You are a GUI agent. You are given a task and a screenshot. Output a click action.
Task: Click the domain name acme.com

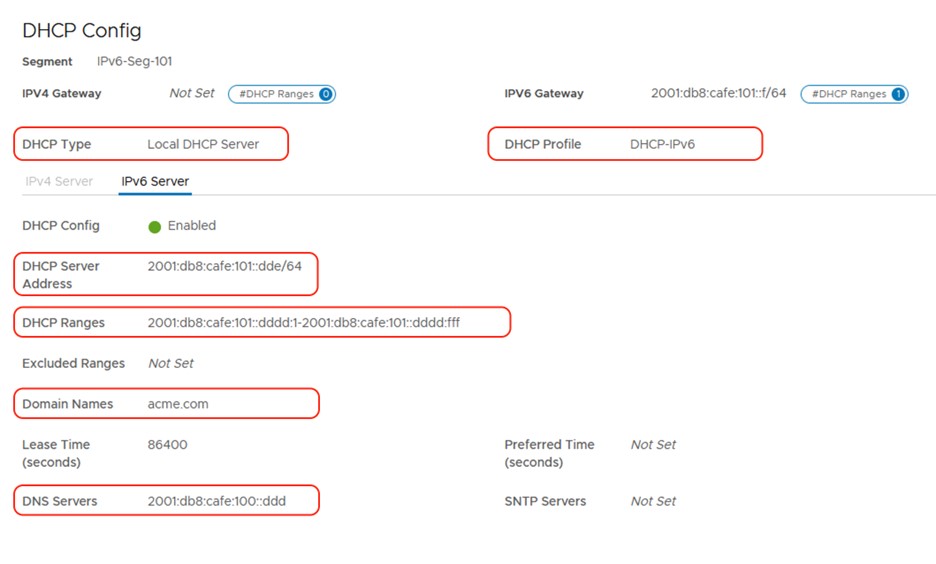pos(178,404)
